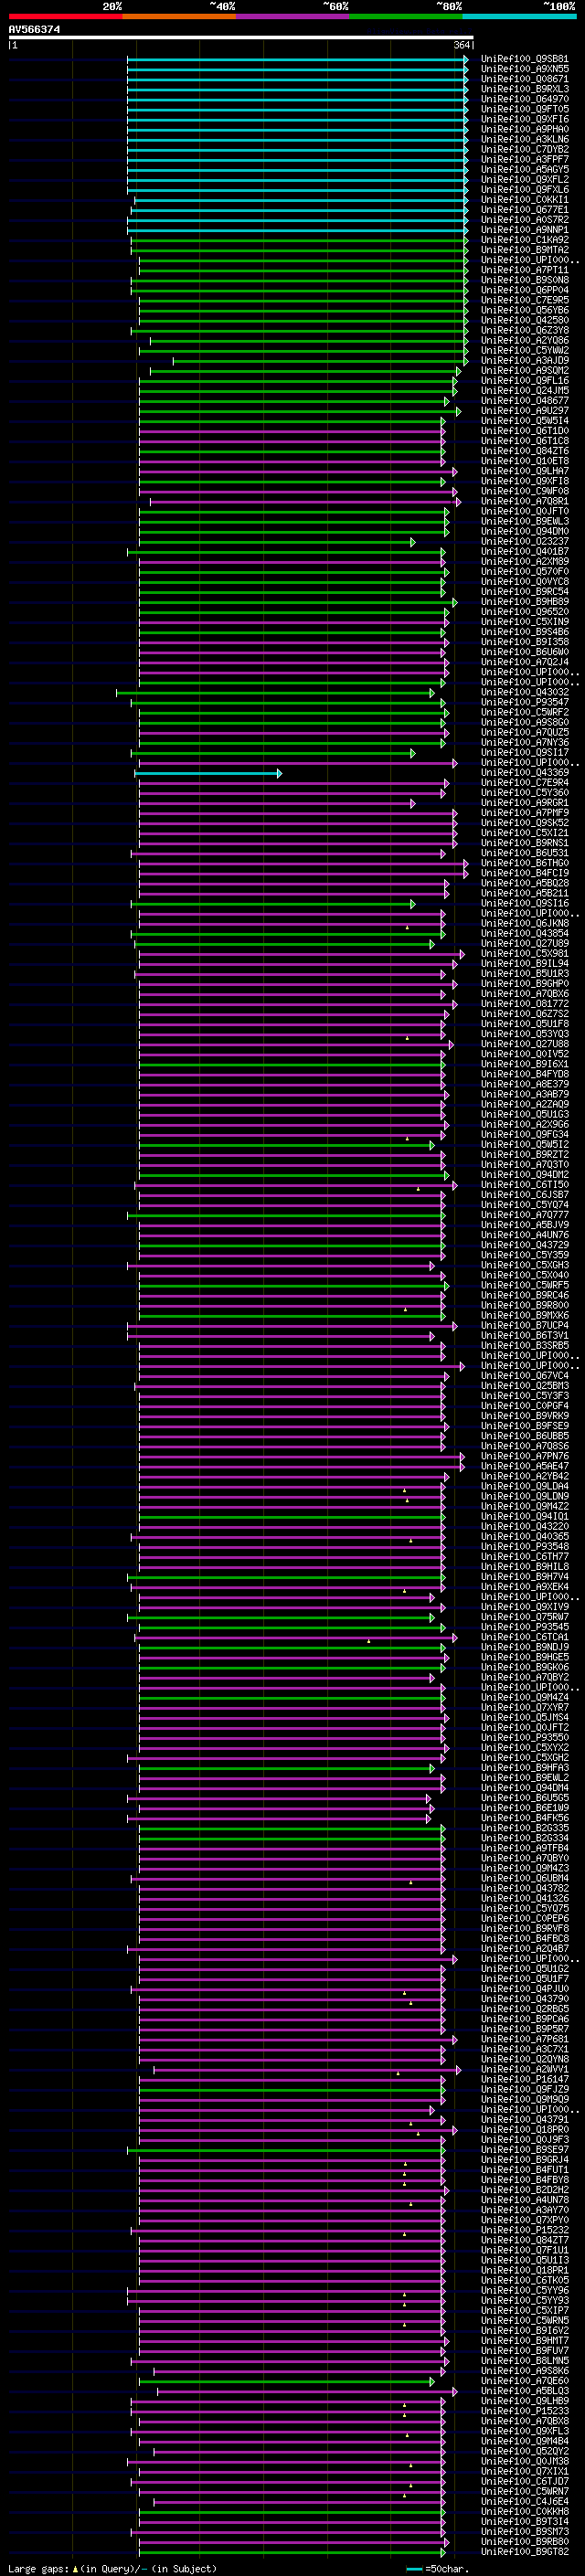Select hit label UniRef100_Q9LHA7

point(525,472)
